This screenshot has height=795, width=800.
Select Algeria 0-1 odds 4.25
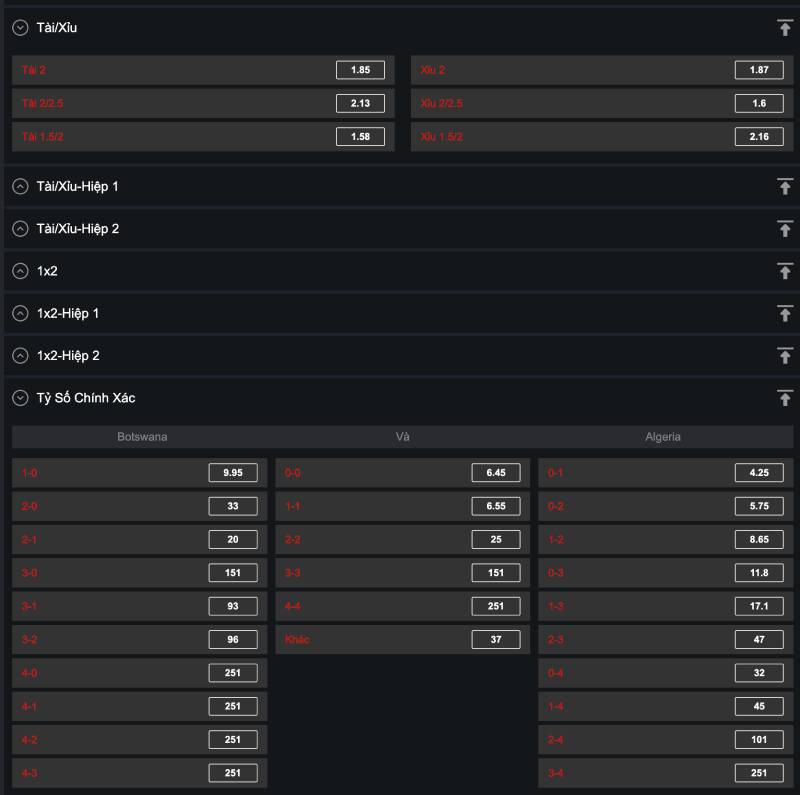(759, 473)
